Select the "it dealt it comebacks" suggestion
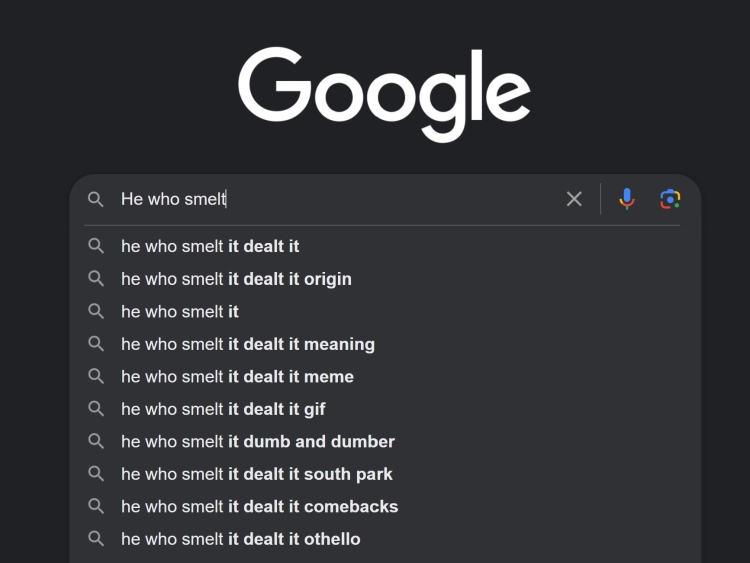Image resolution: width=750 pixels, height=563 pixels. coord(260,506)
